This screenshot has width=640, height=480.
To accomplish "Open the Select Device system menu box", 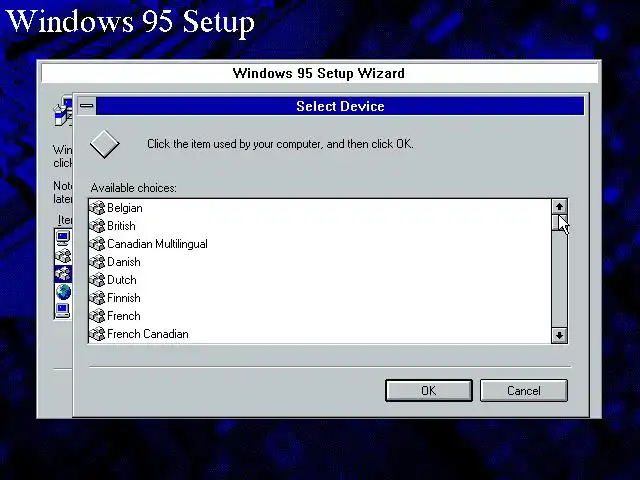I will [87, 106].
